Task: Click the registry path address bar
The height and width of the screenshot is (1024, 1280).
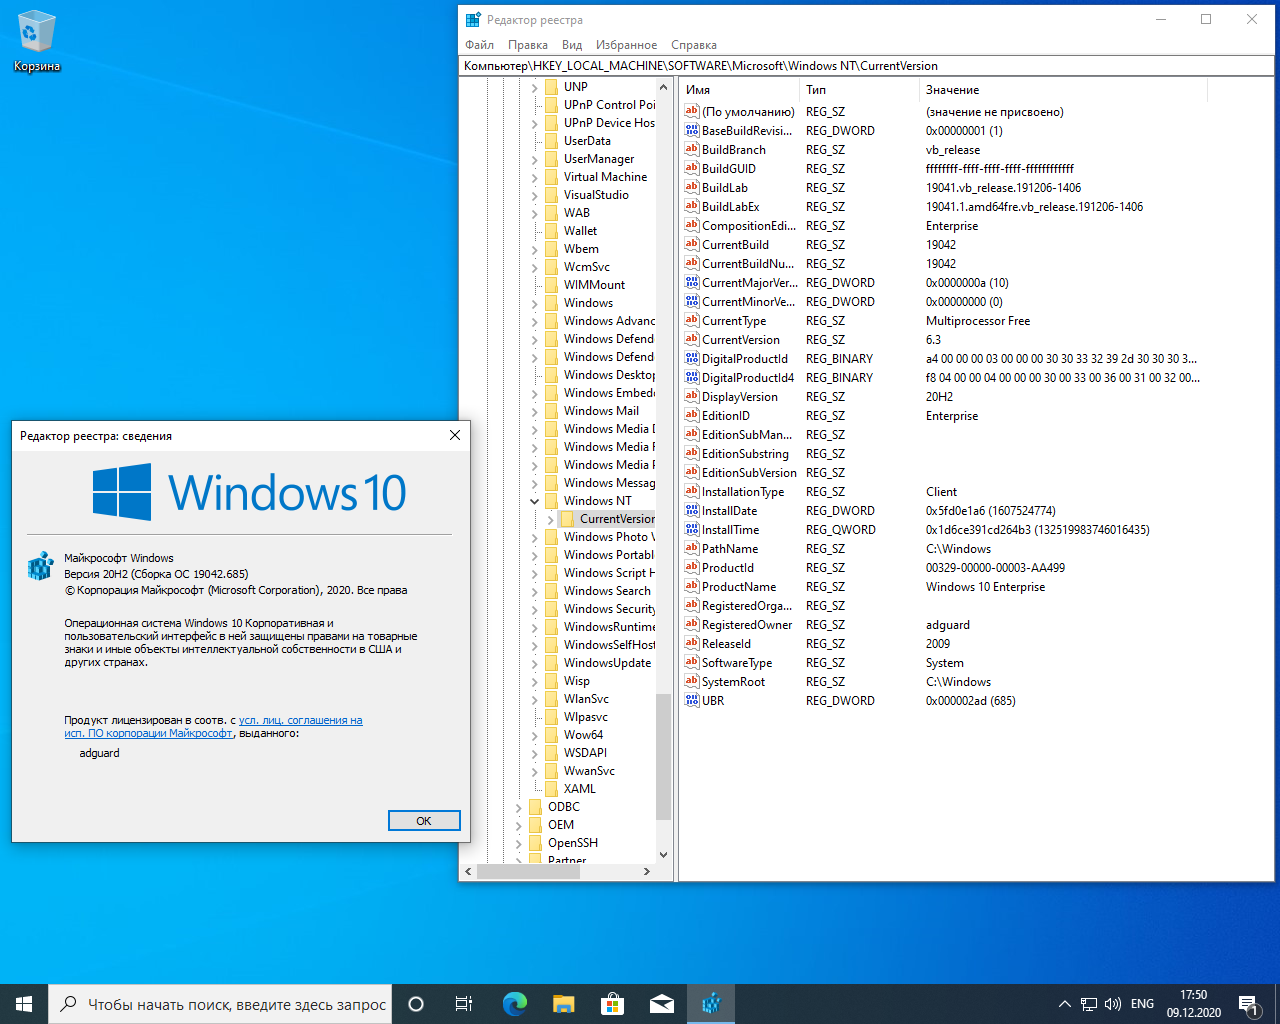Action: click(x=867, y=66)
